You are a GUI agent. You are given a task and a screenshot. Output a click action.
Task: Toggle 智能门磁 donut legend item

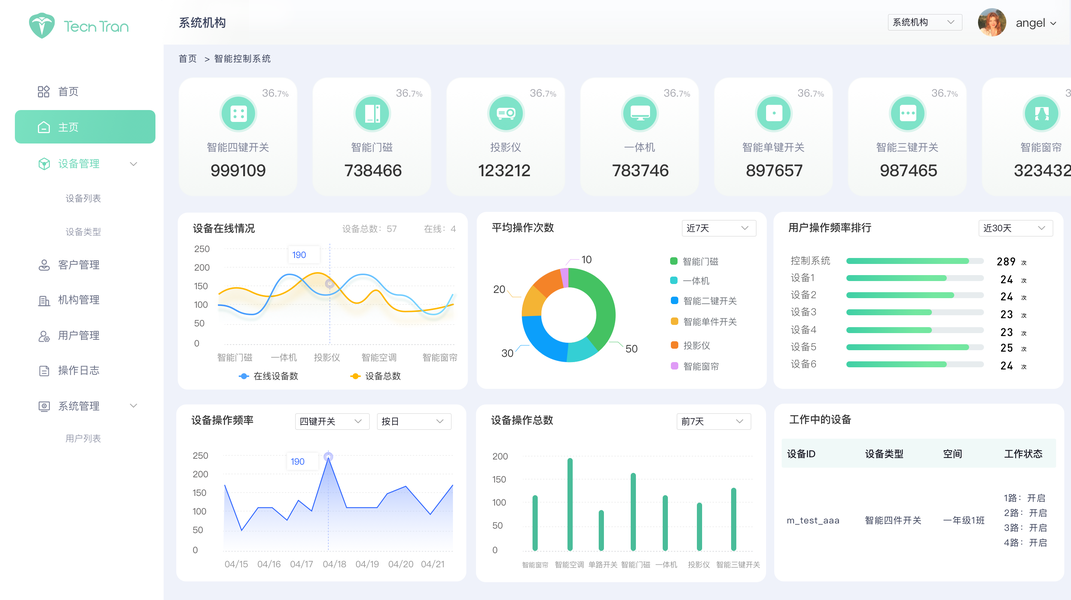point(694,262)
